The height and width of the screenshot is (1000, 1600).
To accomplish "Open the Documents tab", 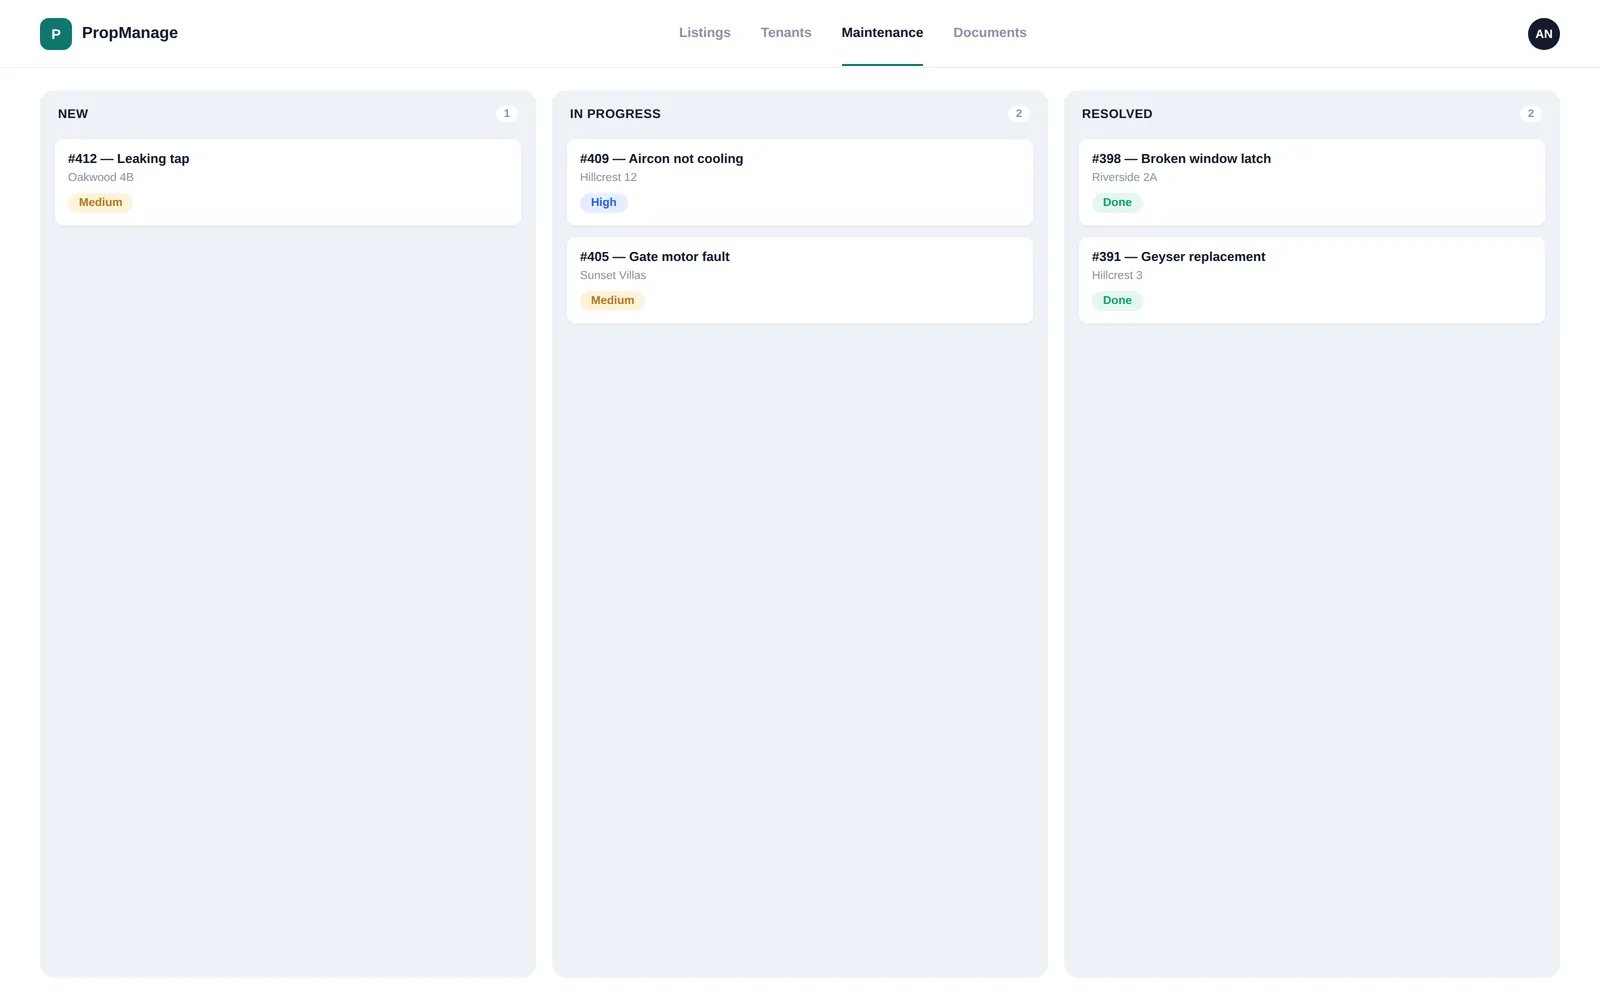I will coord(990,33).
